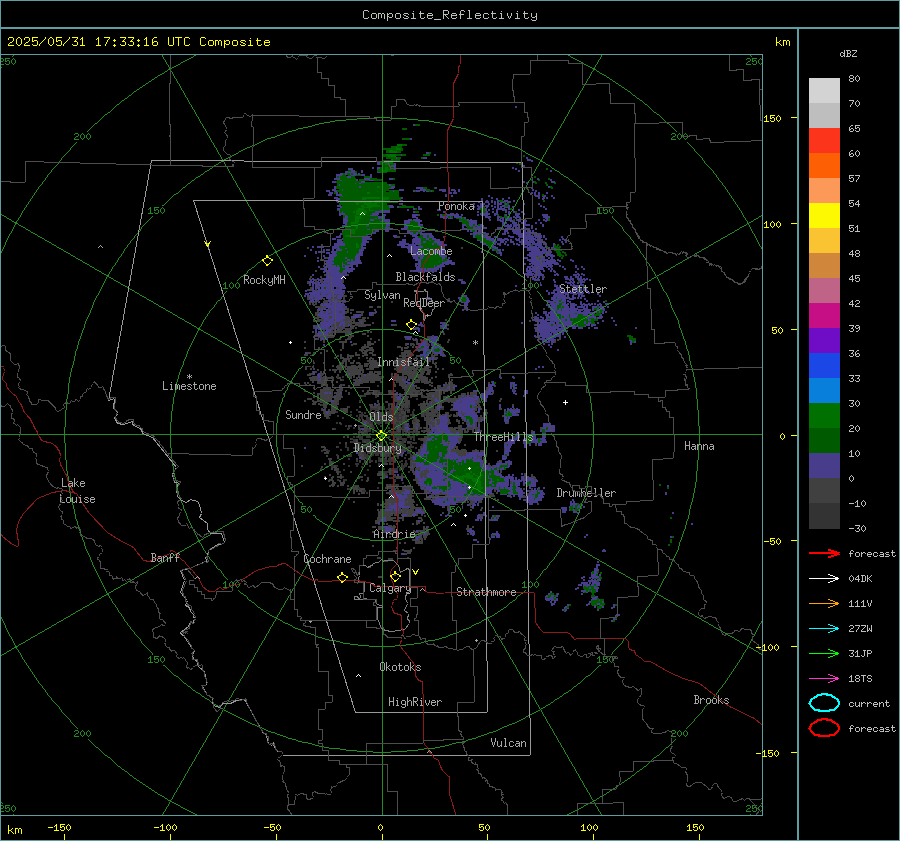Click the RockyMH label

pyautogui.click(x=264, y=280)
